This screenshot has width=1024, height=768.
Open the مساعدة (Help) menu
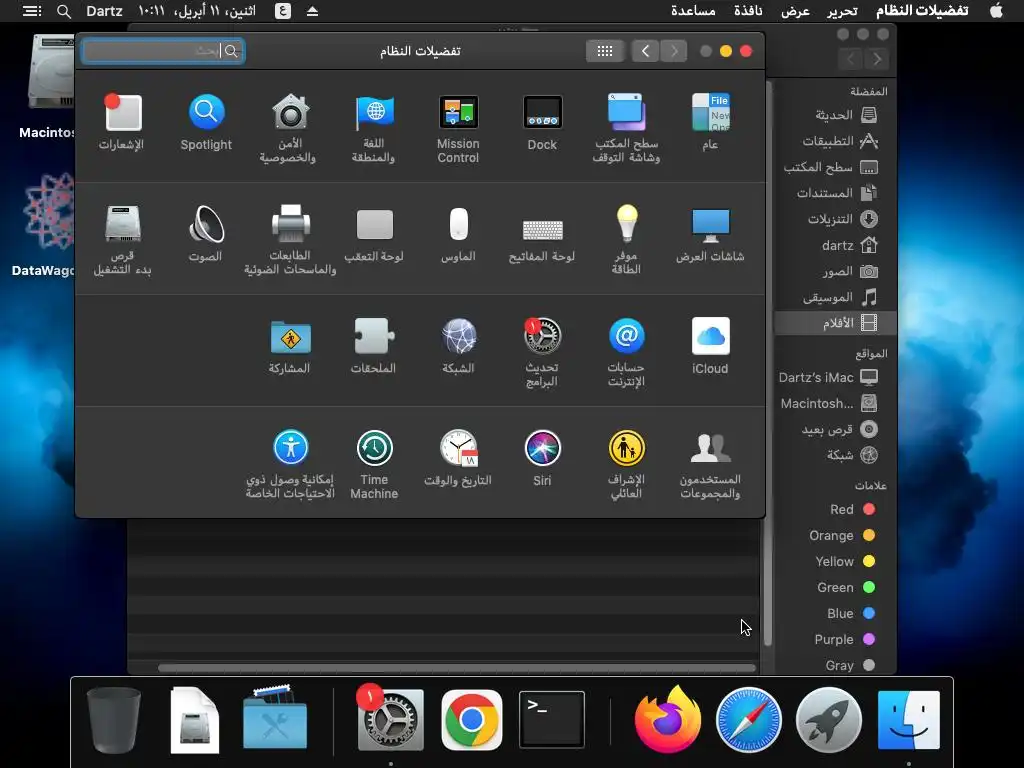click(x=693, y=11)
